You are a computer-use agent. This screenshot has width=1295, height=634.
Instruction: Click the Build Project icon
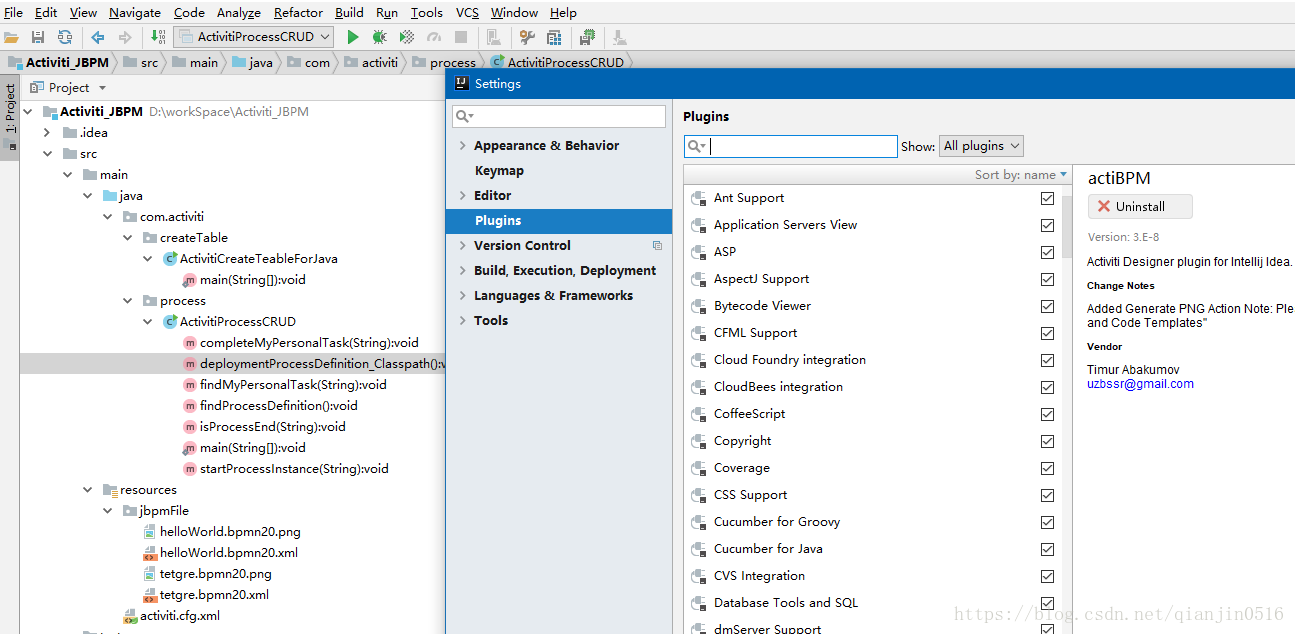click(158, 37)
